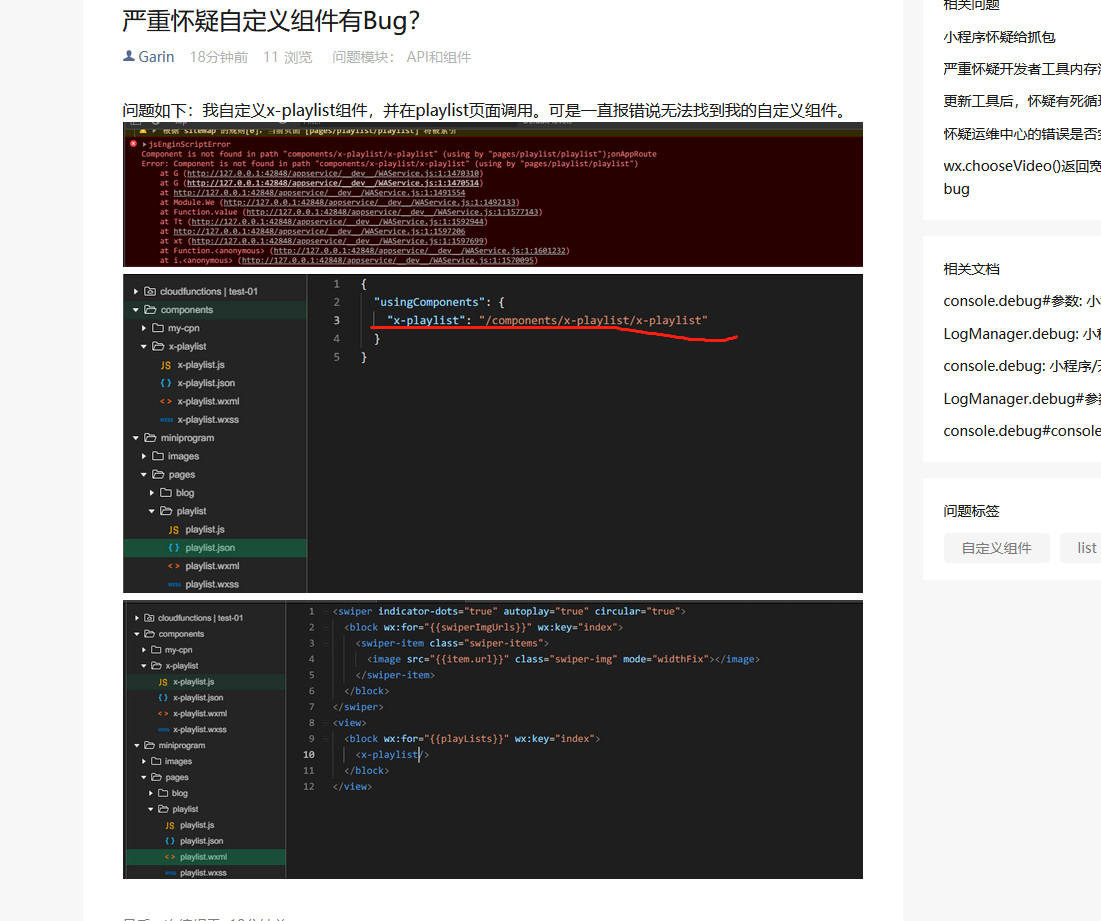Click miniprogram folder icon in JSON screenshot
The width and height of the screenshot is (1101, 921).
(150, 438)
